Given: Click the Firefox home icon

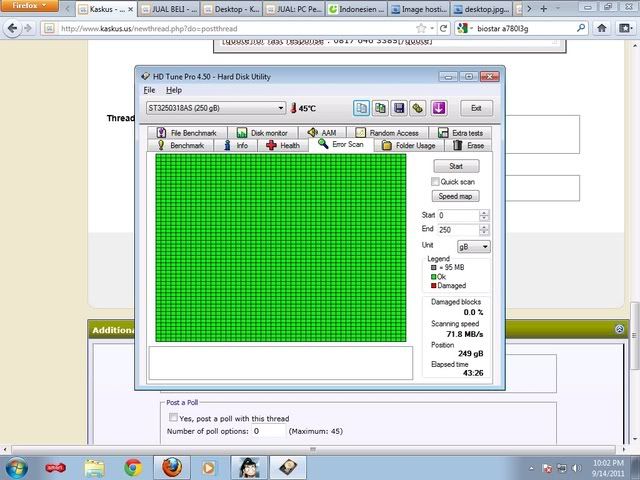Looking at the screenshot, I should 602,28.
